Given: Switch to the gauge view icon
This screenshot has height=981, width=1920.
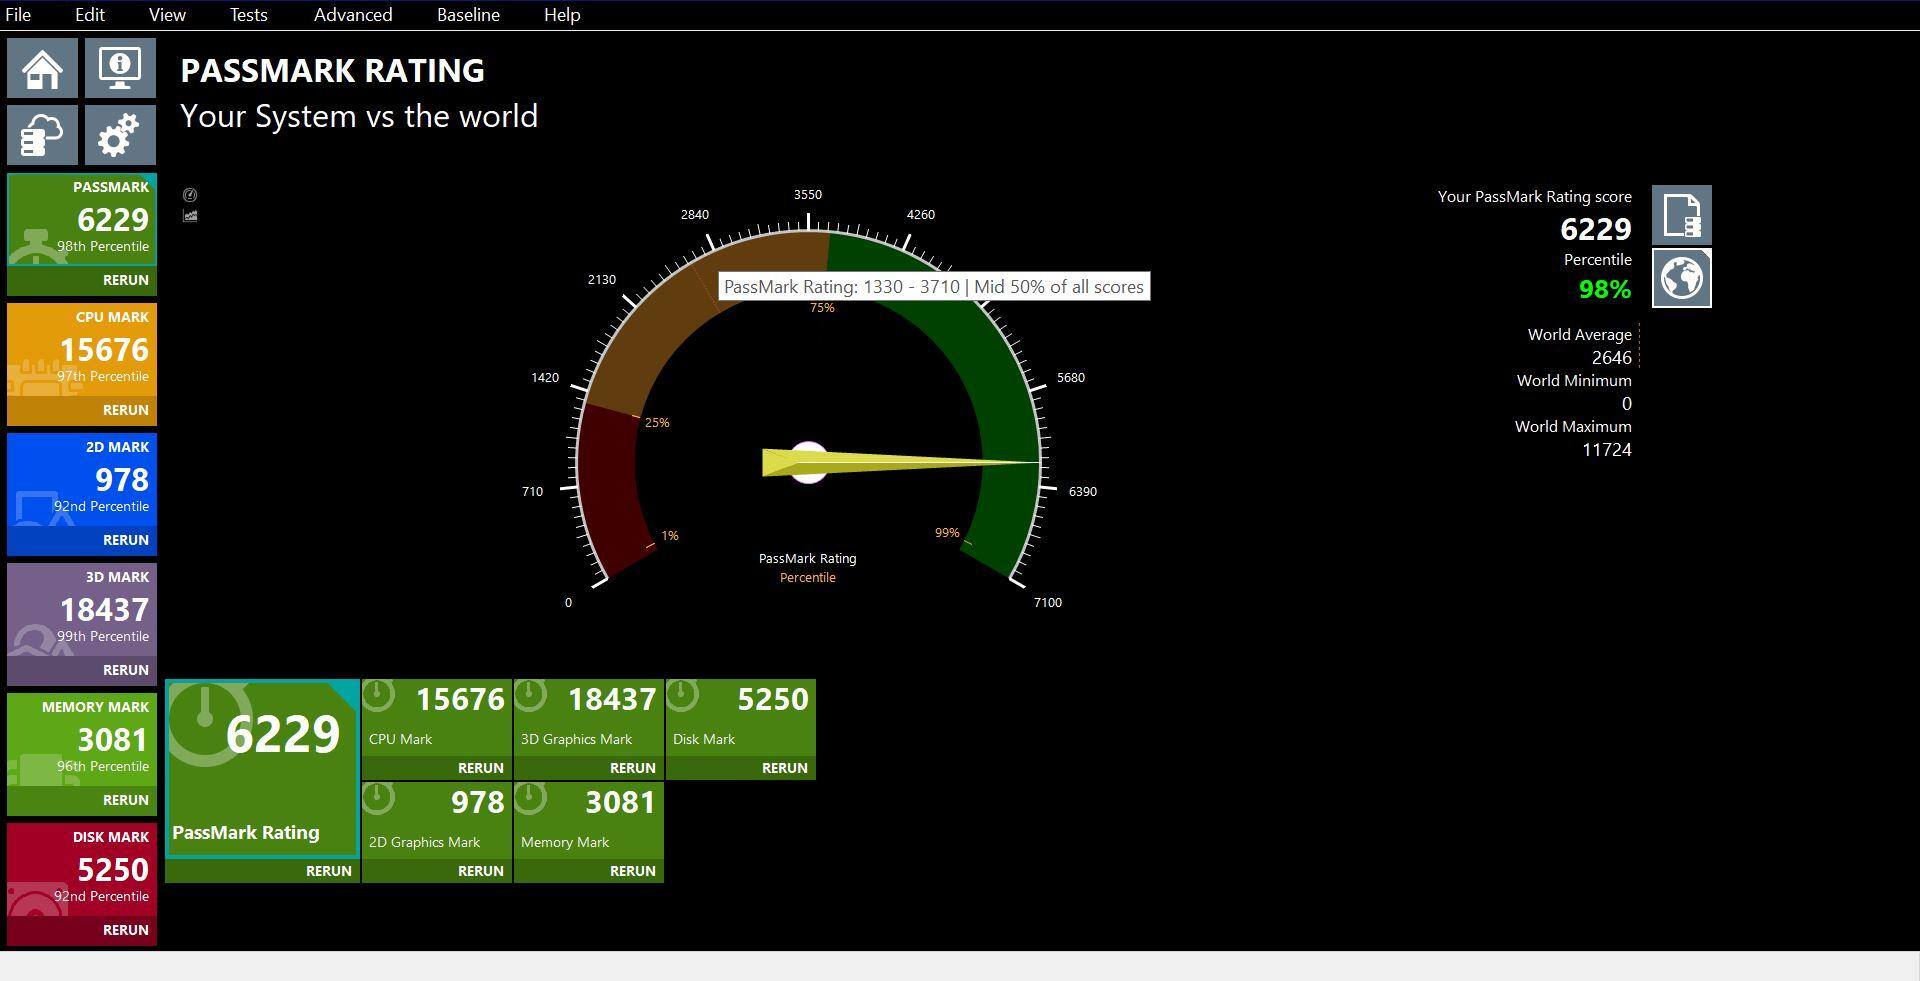Looking at the screenshot, I should click(x=190, y=195).
